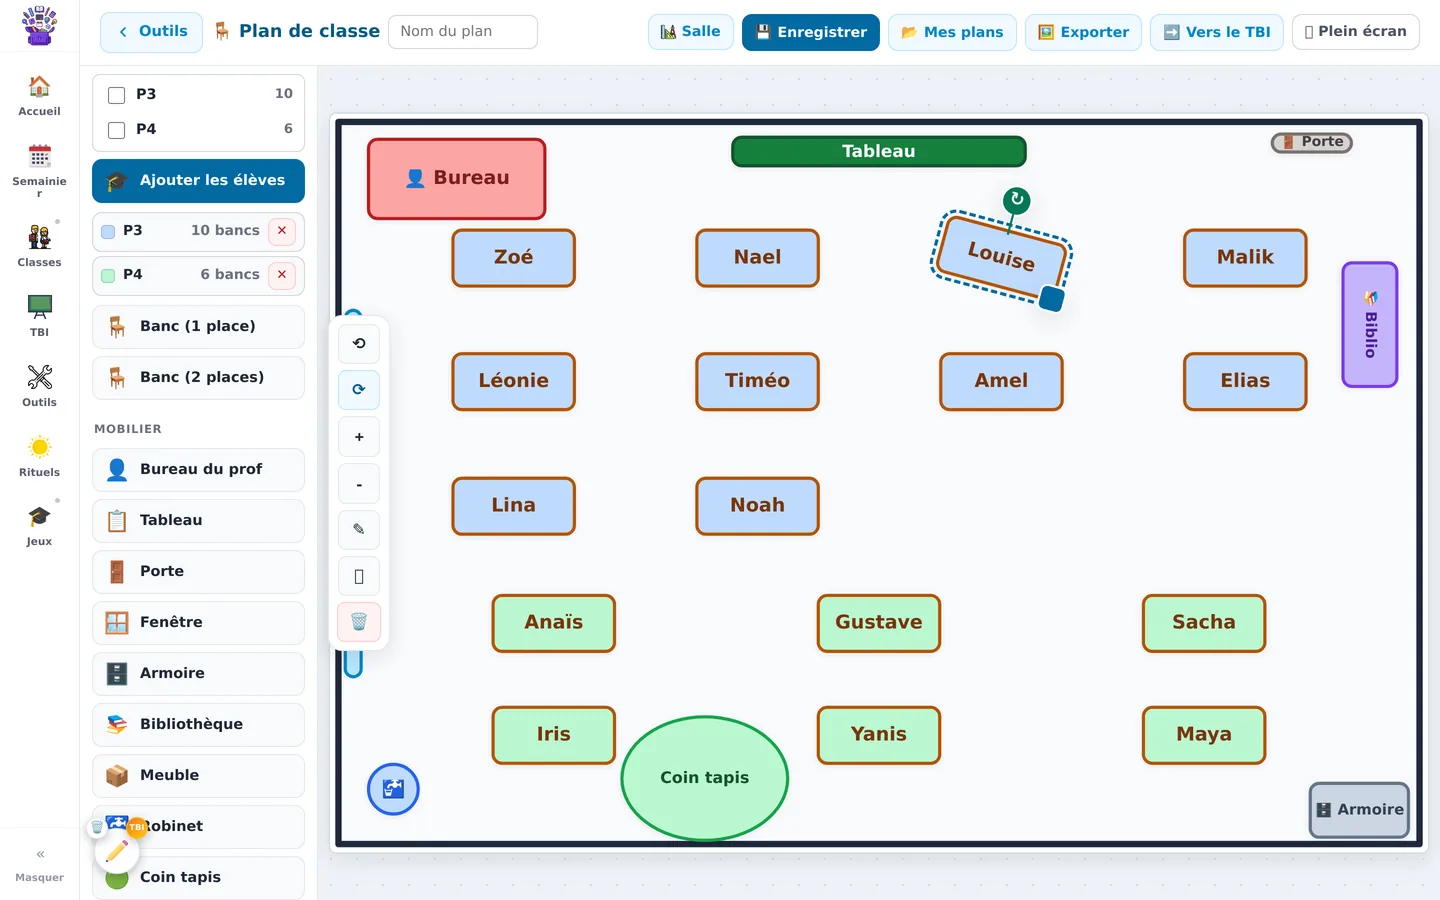Image resolution: width=1440 pixels, height=900 pixels.
Task: Open Rituels in the sidebar
Action: (39, 456)
